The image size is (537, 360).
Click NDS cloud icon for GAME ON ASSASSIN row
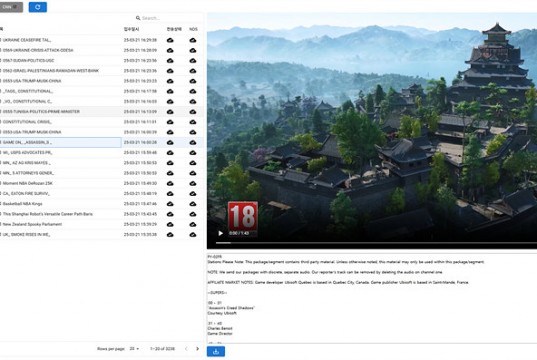tap(193, 142)
